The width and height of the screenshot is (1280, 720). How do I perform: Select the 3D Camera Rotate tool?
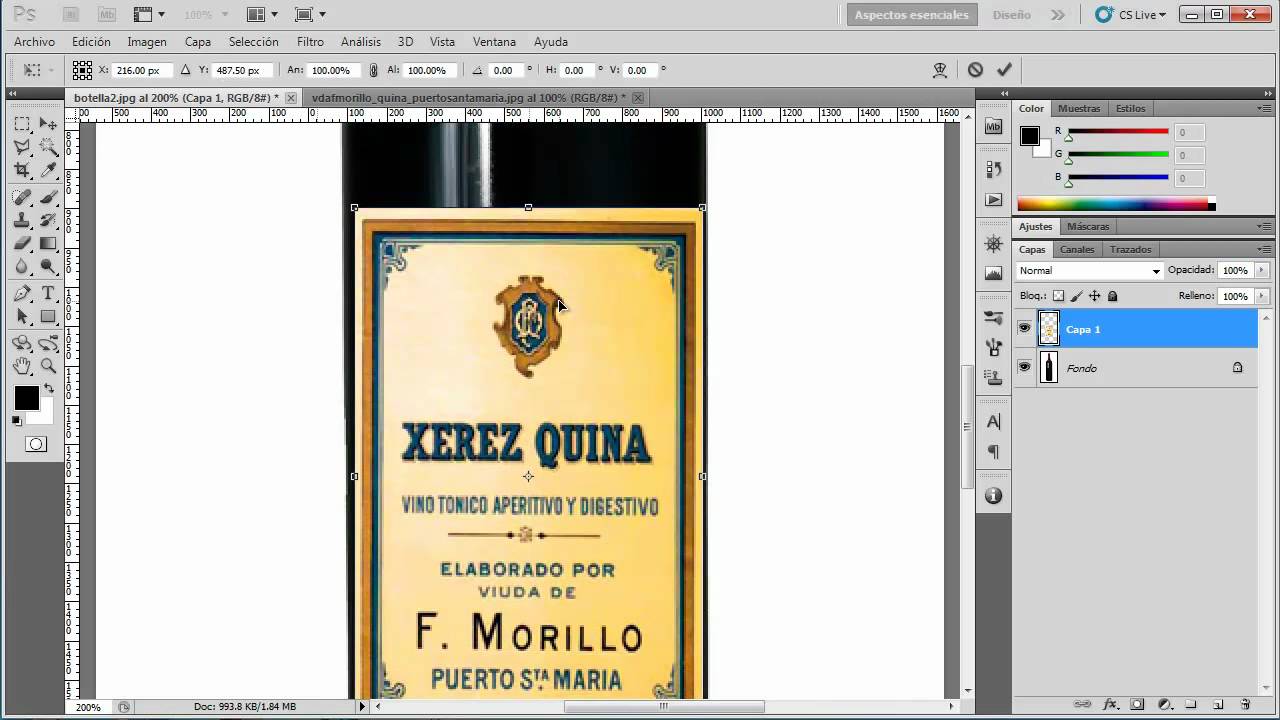click(48, 343)
